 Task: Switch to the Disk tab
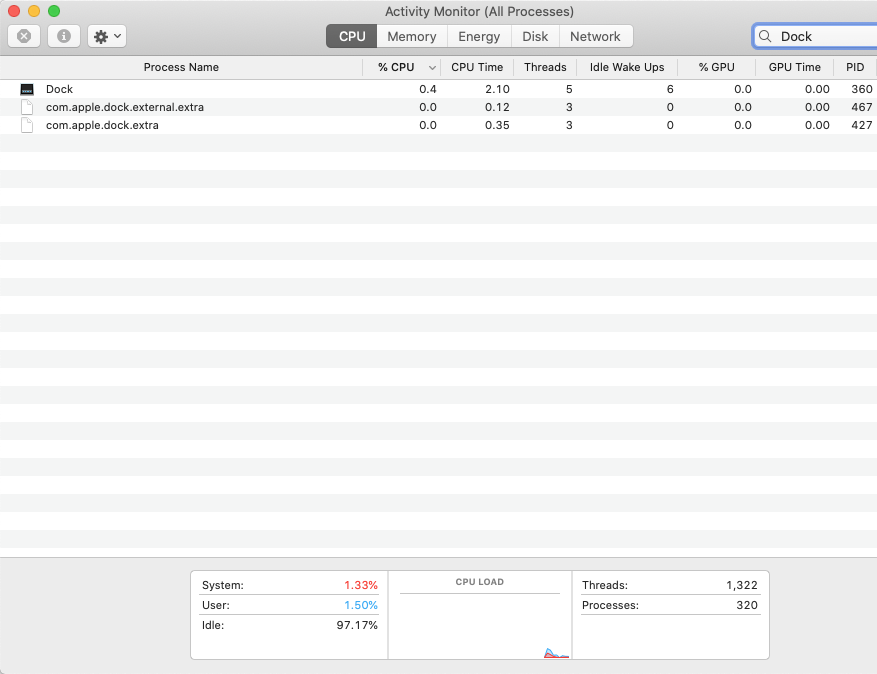click(x=535, y=36)
